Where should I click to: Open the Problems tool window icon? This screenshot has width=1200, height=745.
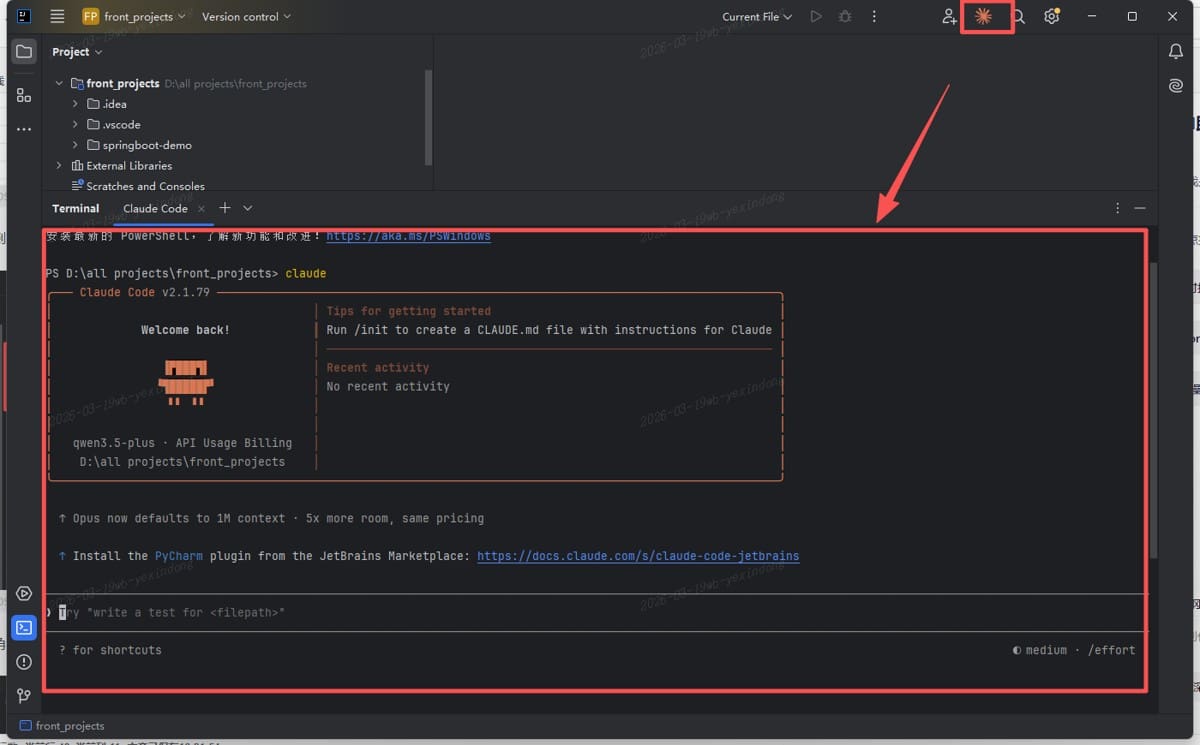tap(24, 662)
